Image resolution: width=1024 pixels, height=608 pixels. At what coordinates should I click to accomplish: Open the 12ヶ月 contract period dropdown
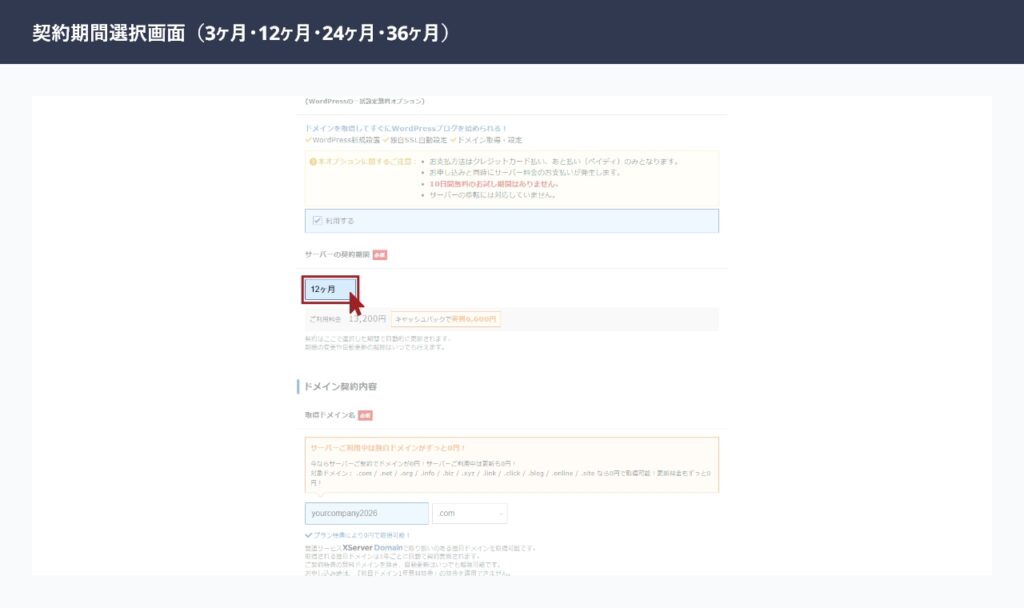(330, 289)
